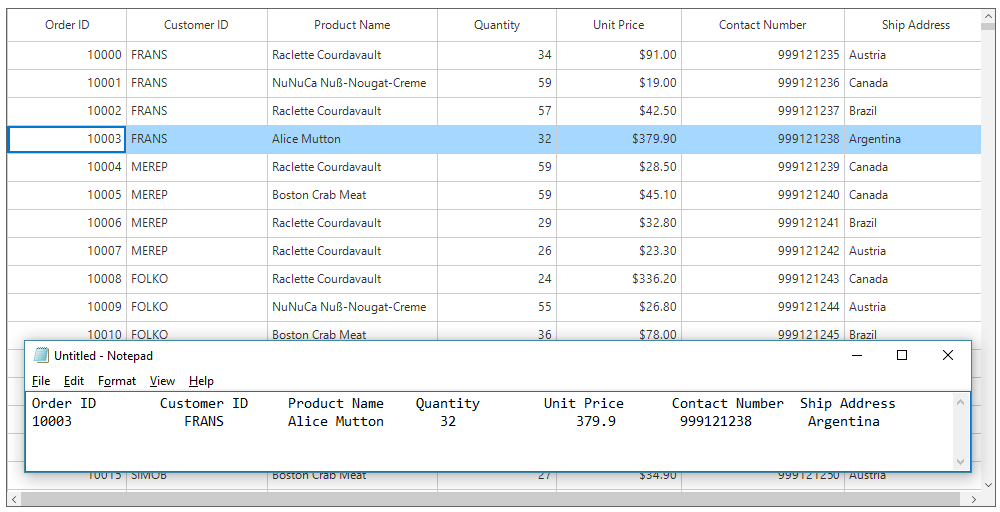Click the Notepad scrollbar down arrow
Viewport: 1000px width, 512px height.
tap(960, 462)
